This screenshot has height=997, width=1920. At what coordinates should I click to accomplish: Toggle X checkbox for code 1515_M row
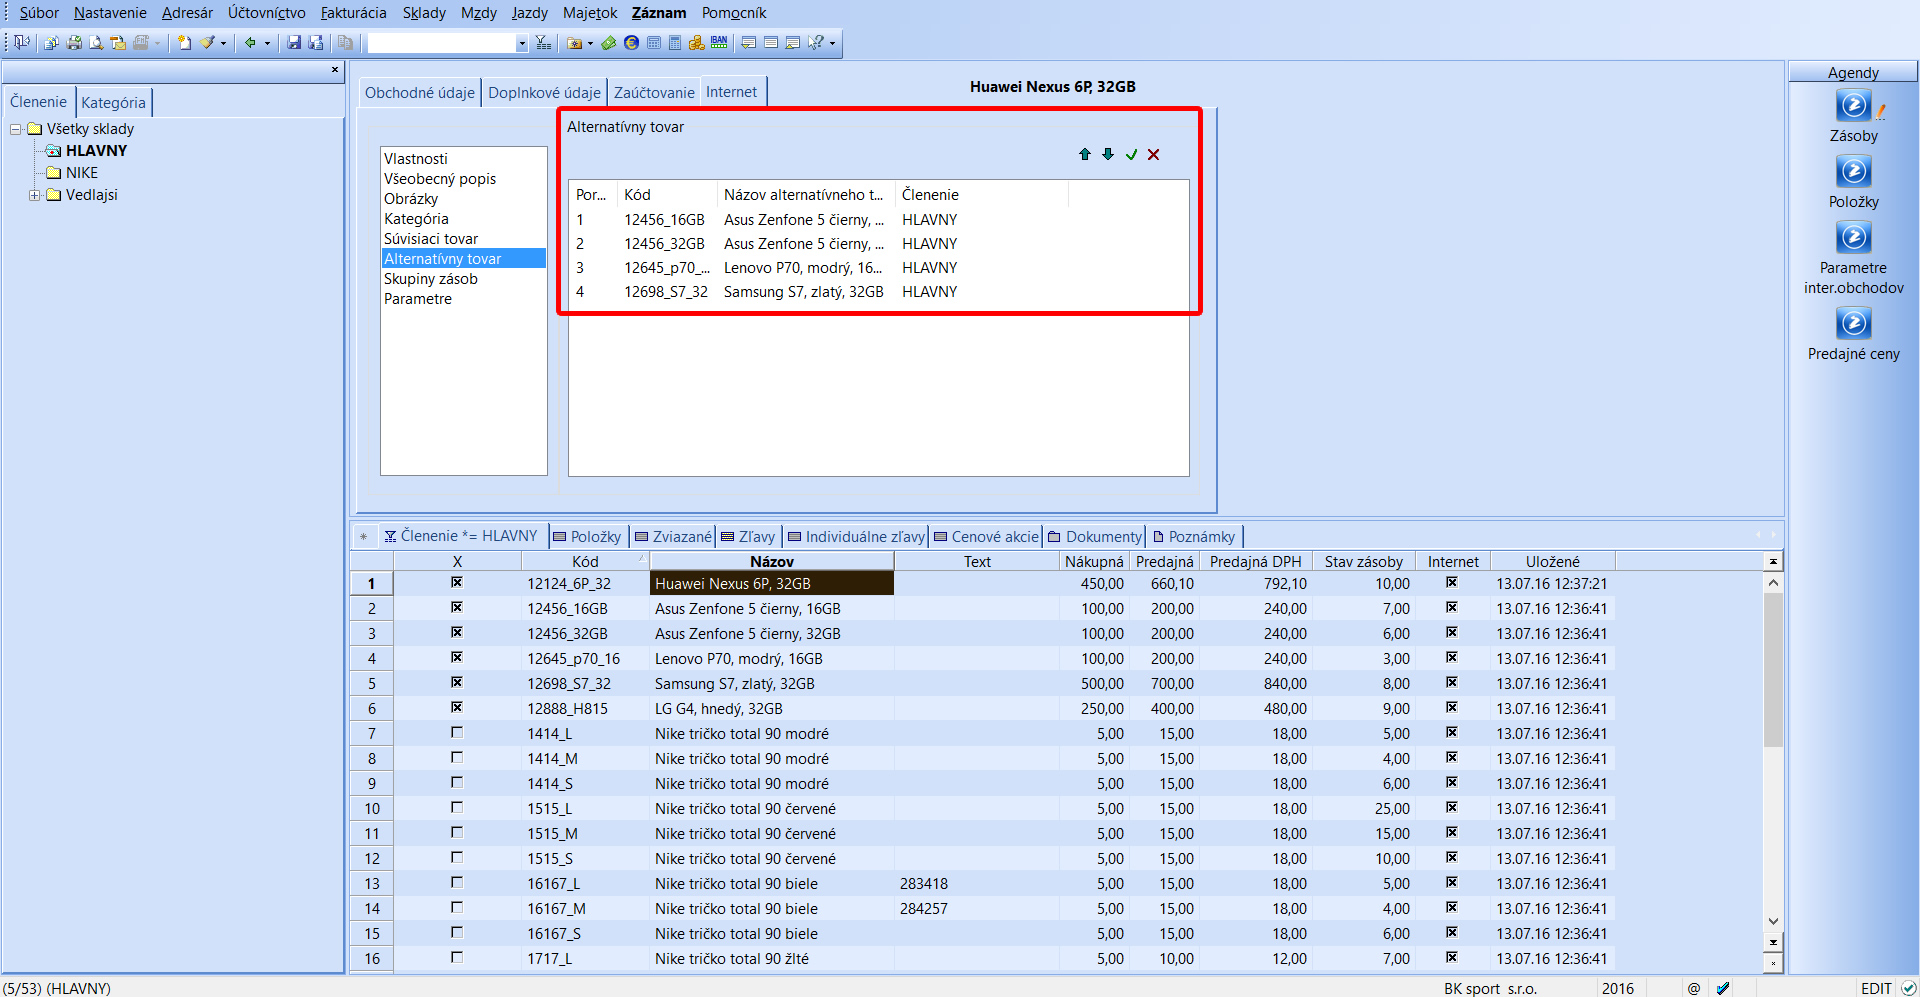click(457, 832)
